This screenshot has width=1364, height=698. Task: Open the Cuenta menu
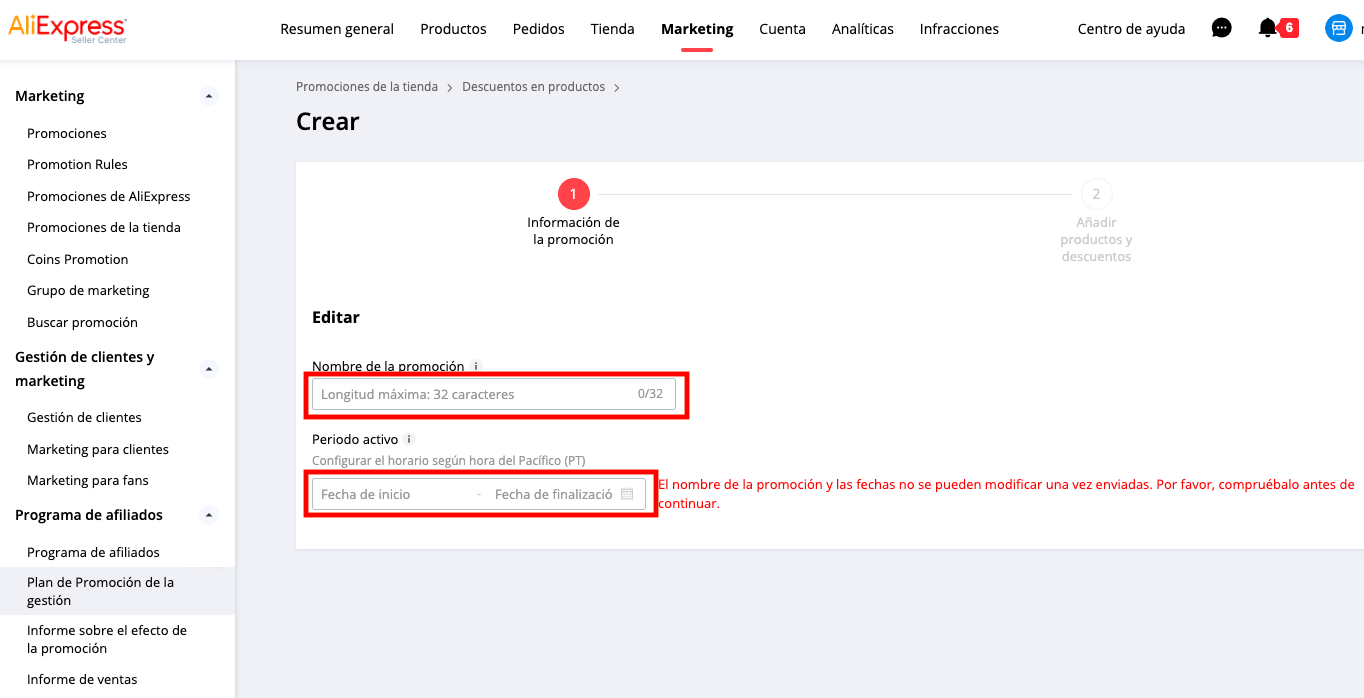click(x=782, y=29)
